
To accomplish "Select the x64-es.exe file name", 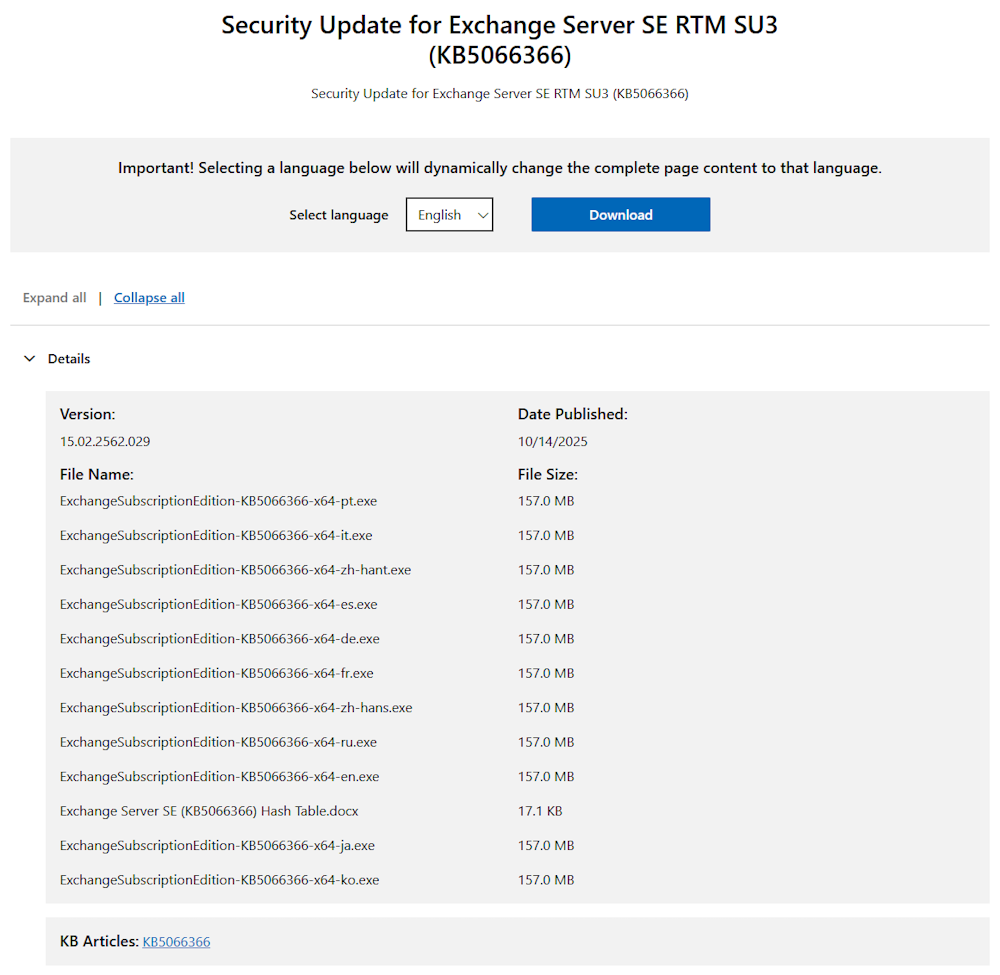I will click(218, 605).
